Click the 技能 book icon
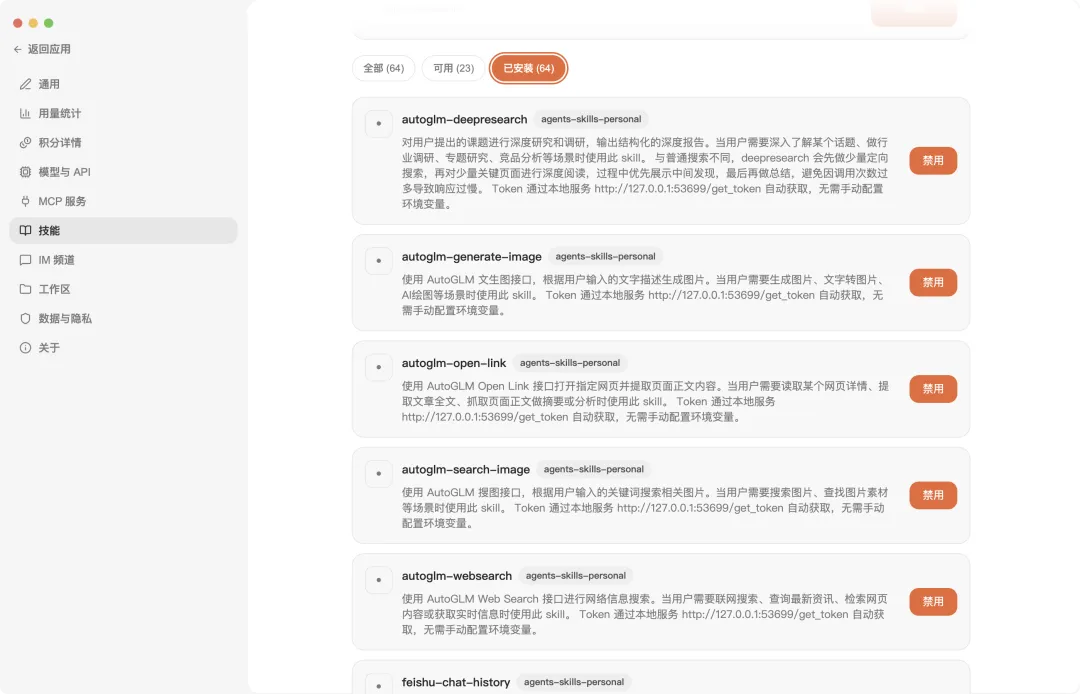Screen dimensions: 1080x694 (x=25, y=231)
